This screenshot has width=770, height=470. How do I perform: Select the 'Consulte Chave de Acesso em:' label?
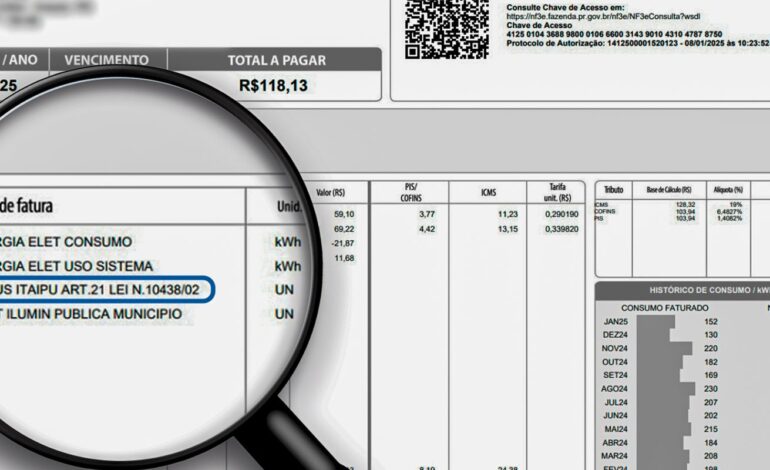pos(565,8)
